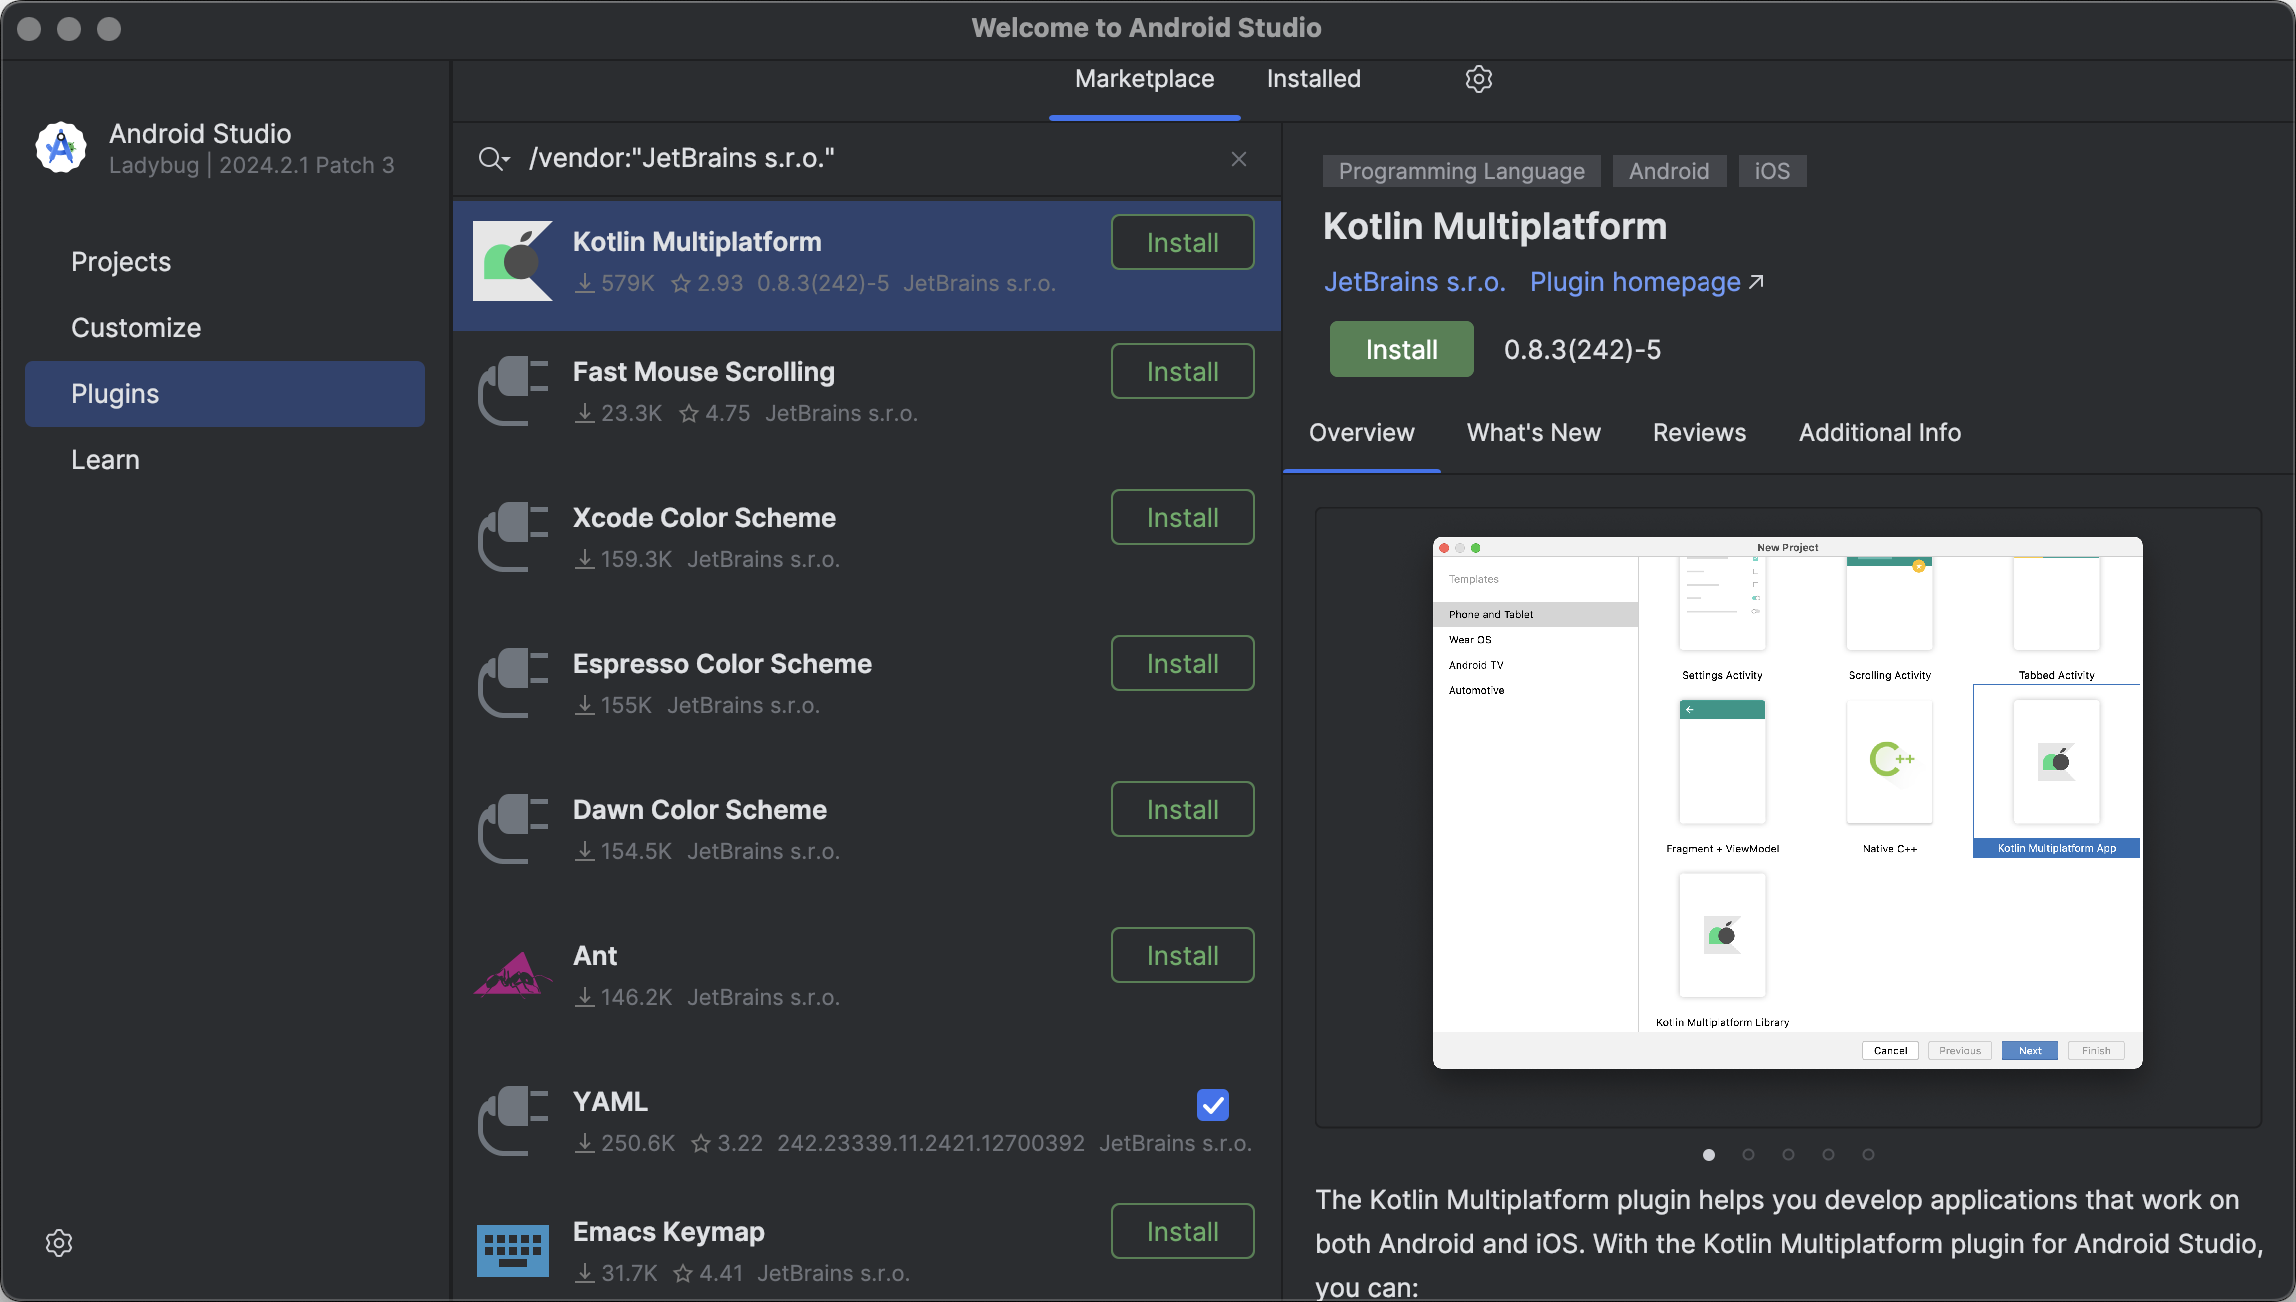Select the Xcode Color Scheme plugin title

click(704, 518)
